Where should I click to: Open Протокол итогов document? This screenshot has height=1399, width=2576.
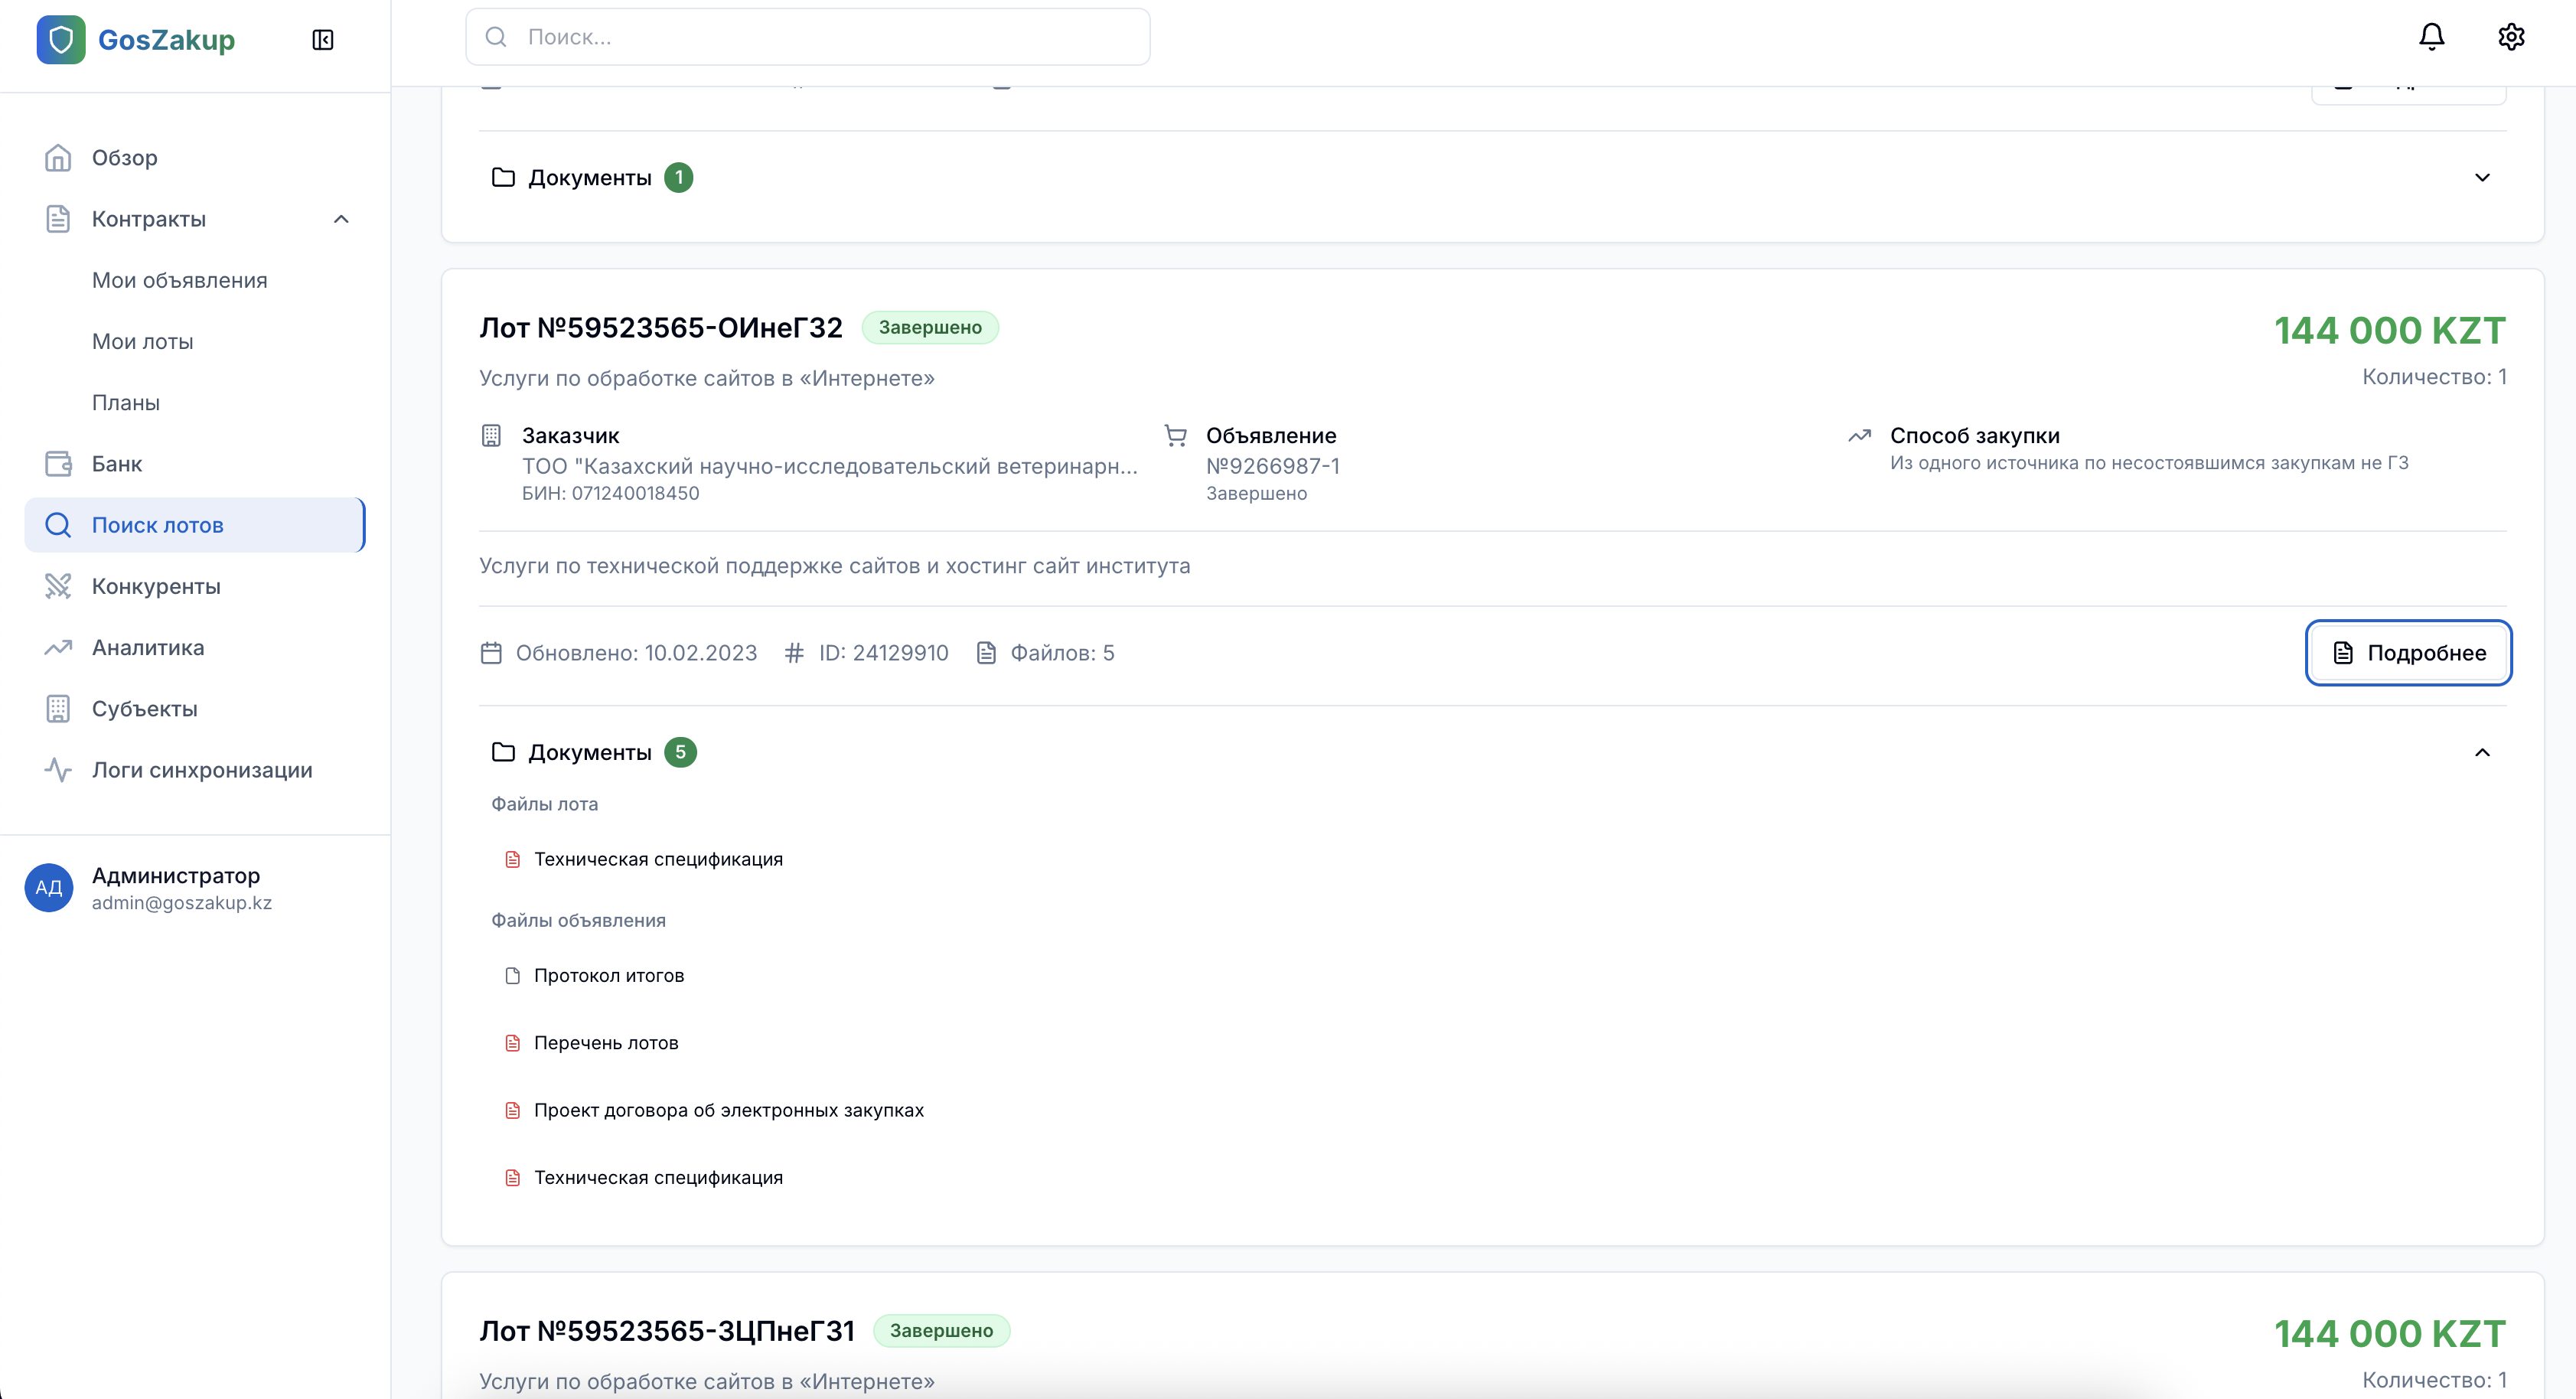608,976
